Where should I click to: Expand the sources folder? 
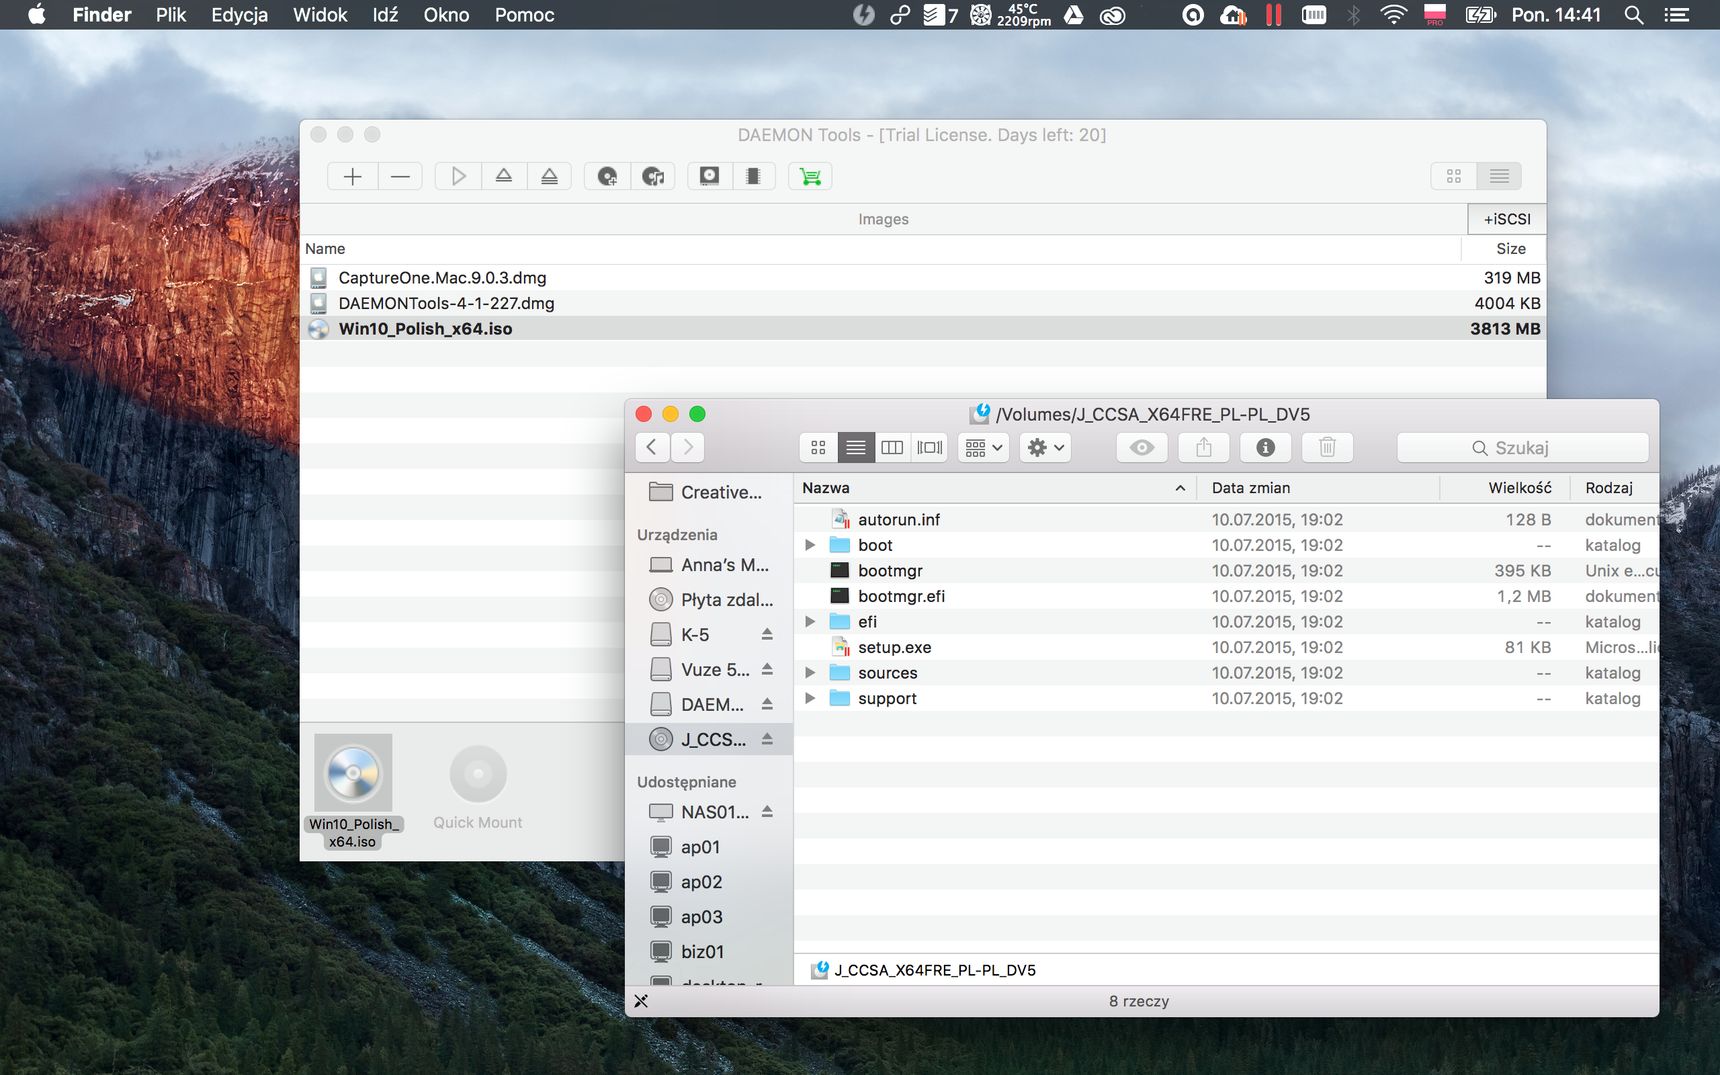[810, 673]
